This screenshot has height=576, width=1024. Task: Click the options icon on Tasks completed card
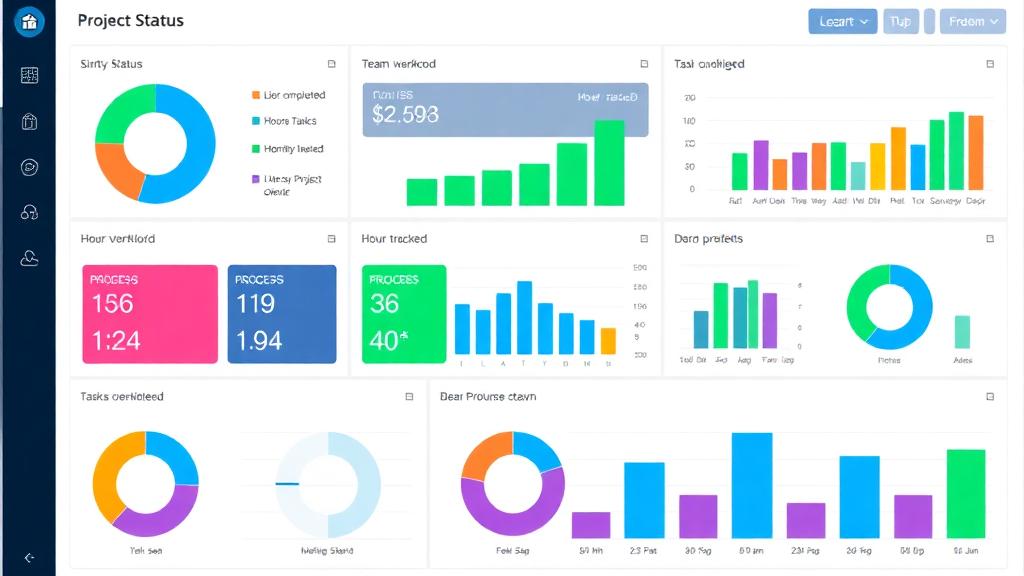(x=408, y=396)
